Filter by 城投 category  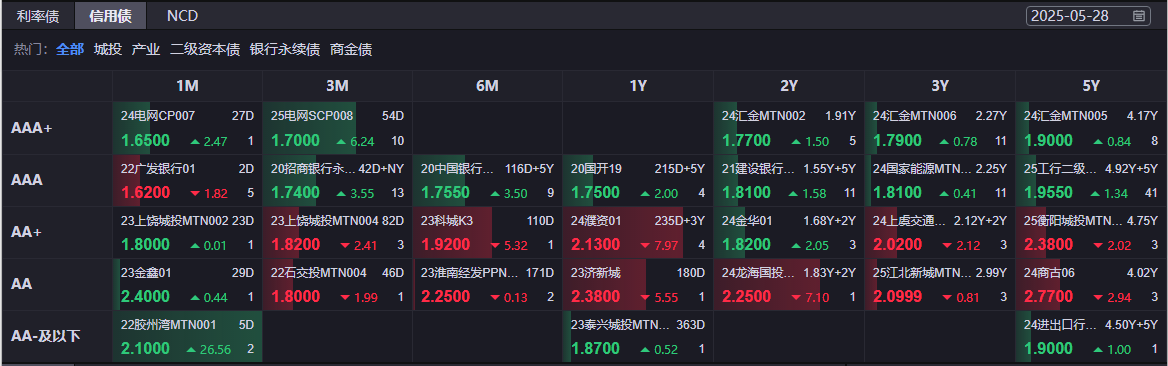pos(108,50)
